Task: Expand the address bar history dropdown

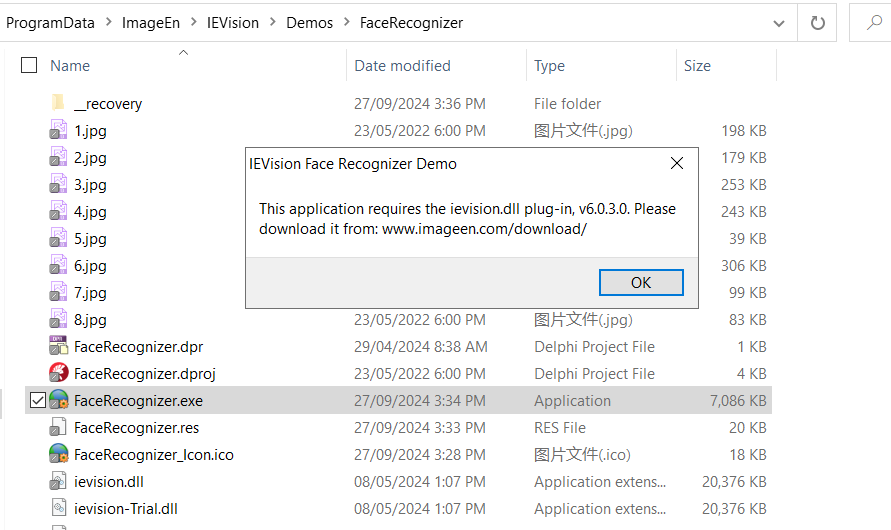Action: [x=779, y=23]
